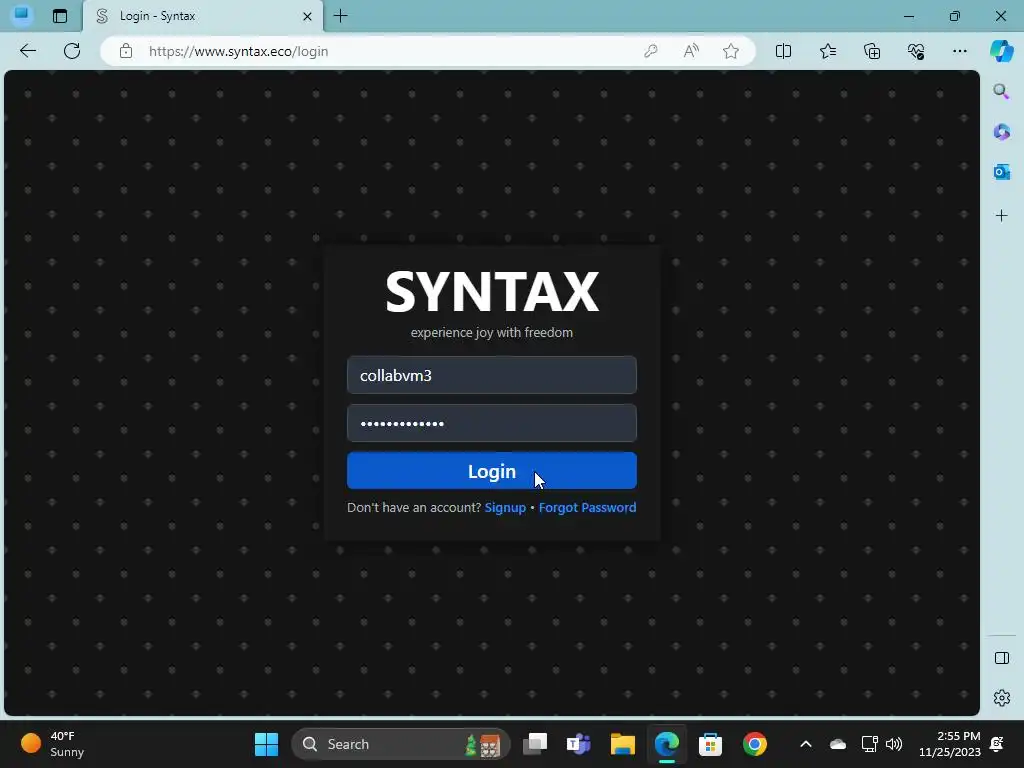Open Edge profile icon
This screenshot has height=768, width=1024.
pos(21,15)
